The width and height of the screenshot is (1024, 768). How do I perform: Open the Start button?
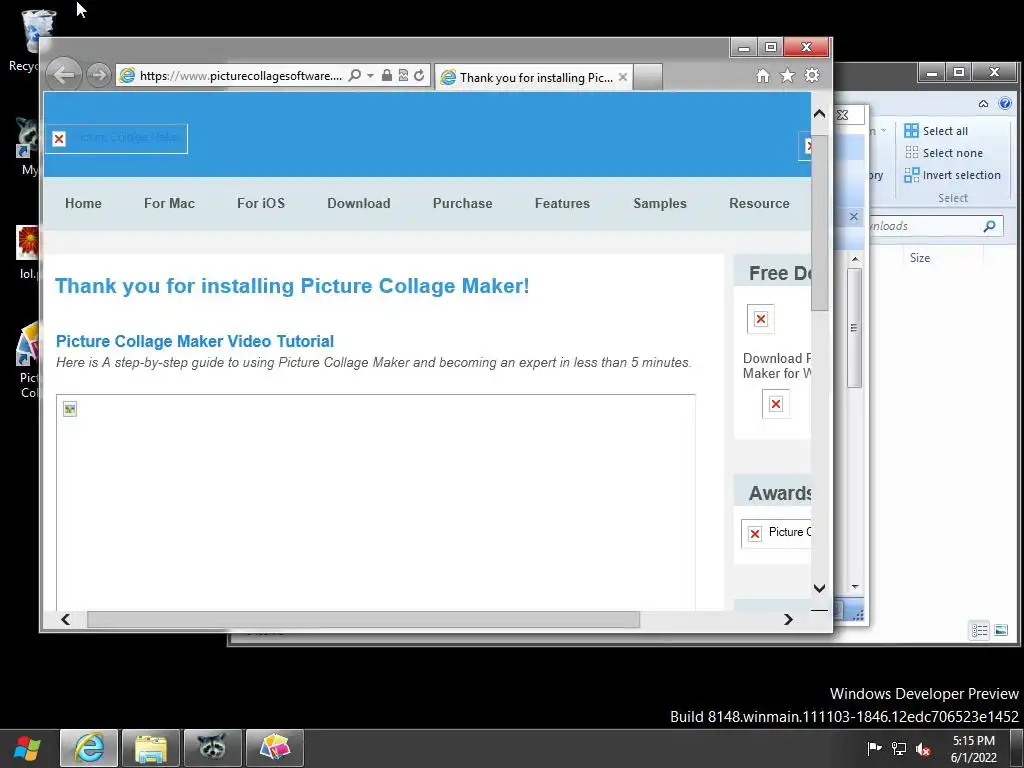coord(27,748)
